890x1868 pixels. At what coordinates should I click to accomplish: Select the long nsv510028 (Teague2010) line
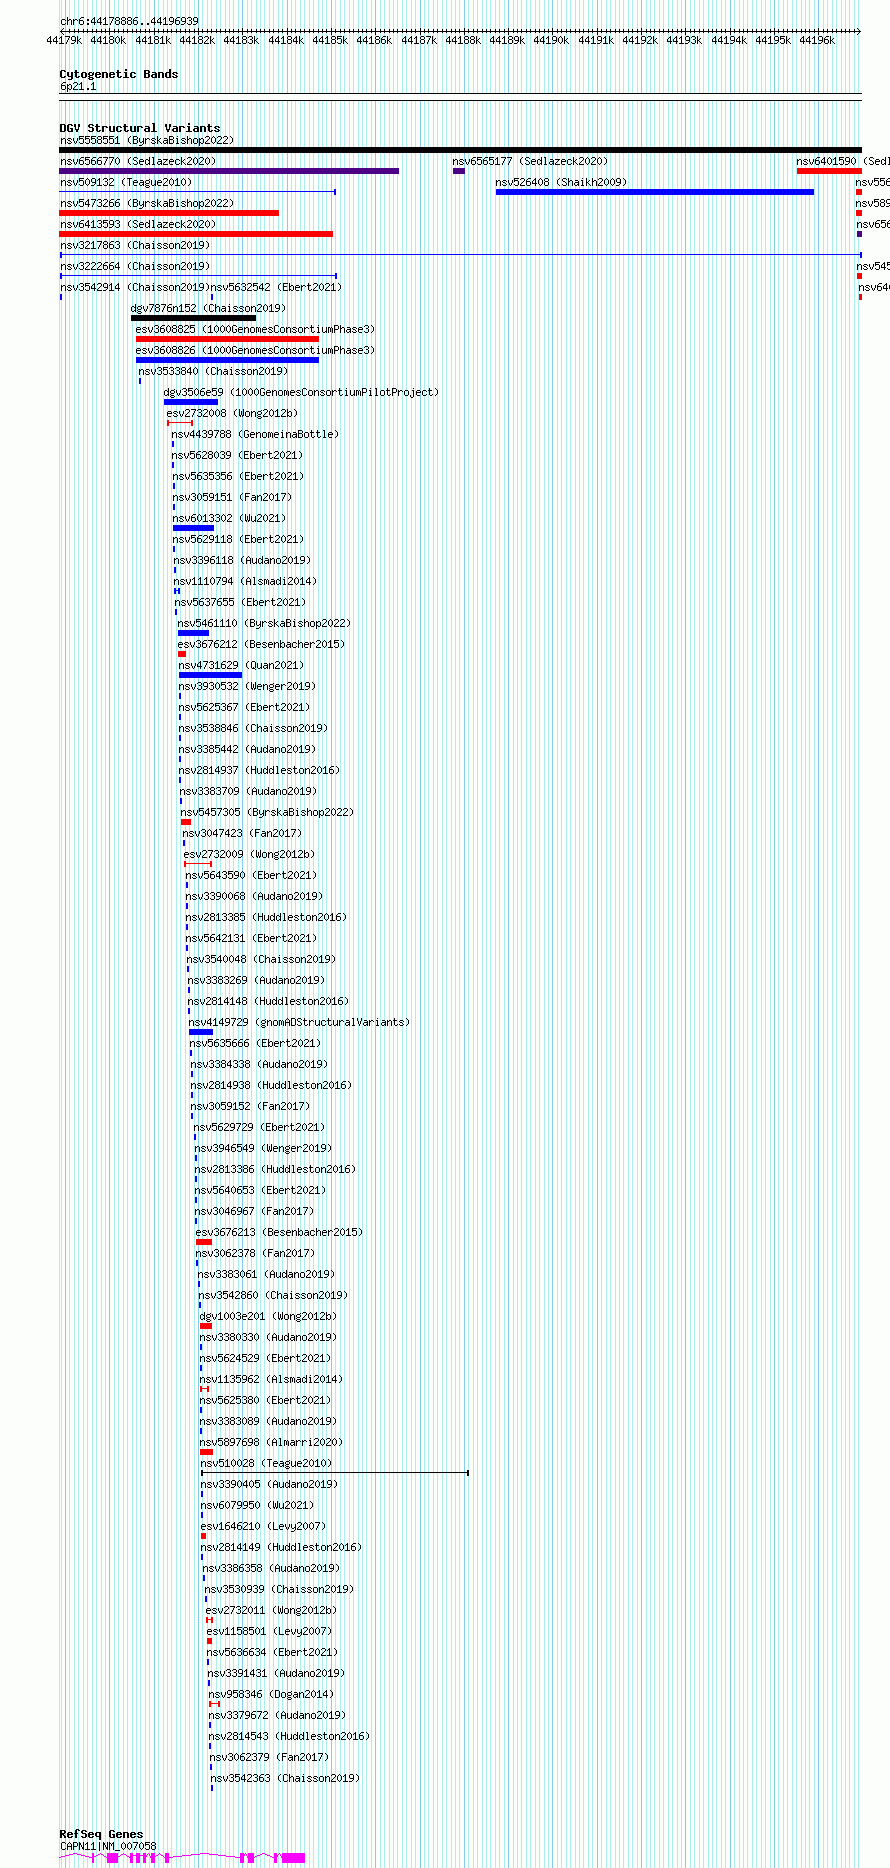click(335, 1472)
